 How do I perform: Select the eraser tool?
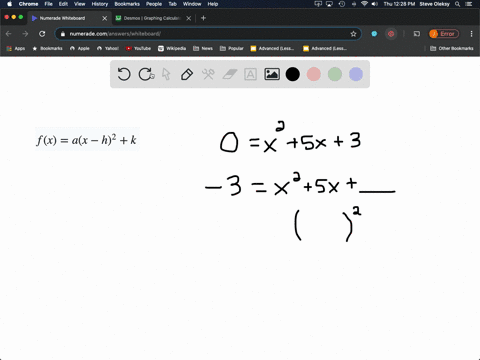230,74
